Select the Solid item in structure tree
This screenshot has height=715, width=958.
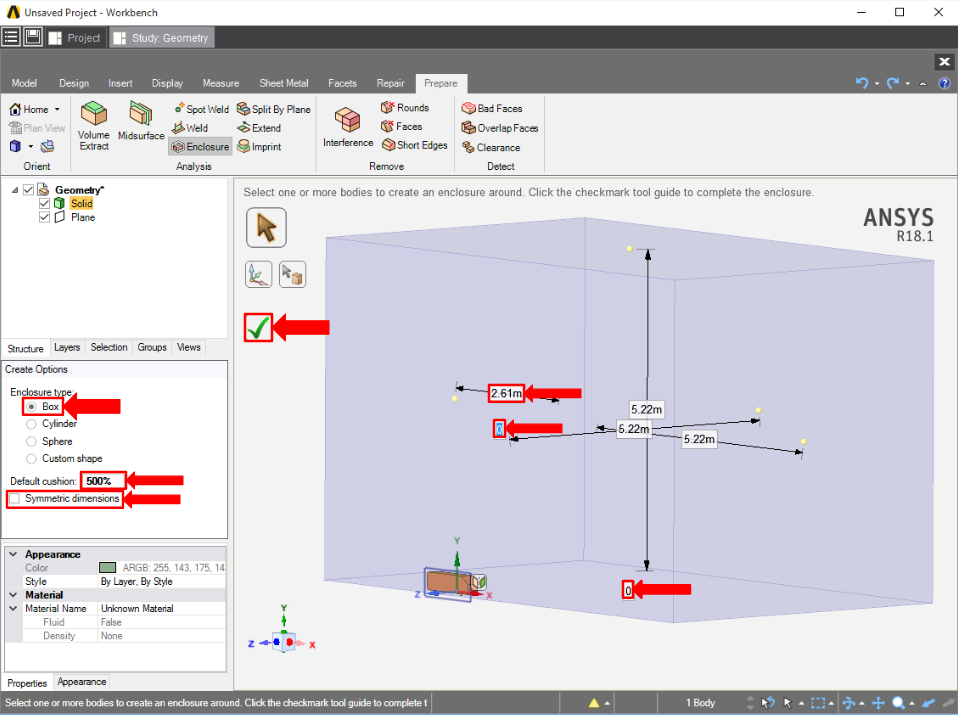click(81, 204)
